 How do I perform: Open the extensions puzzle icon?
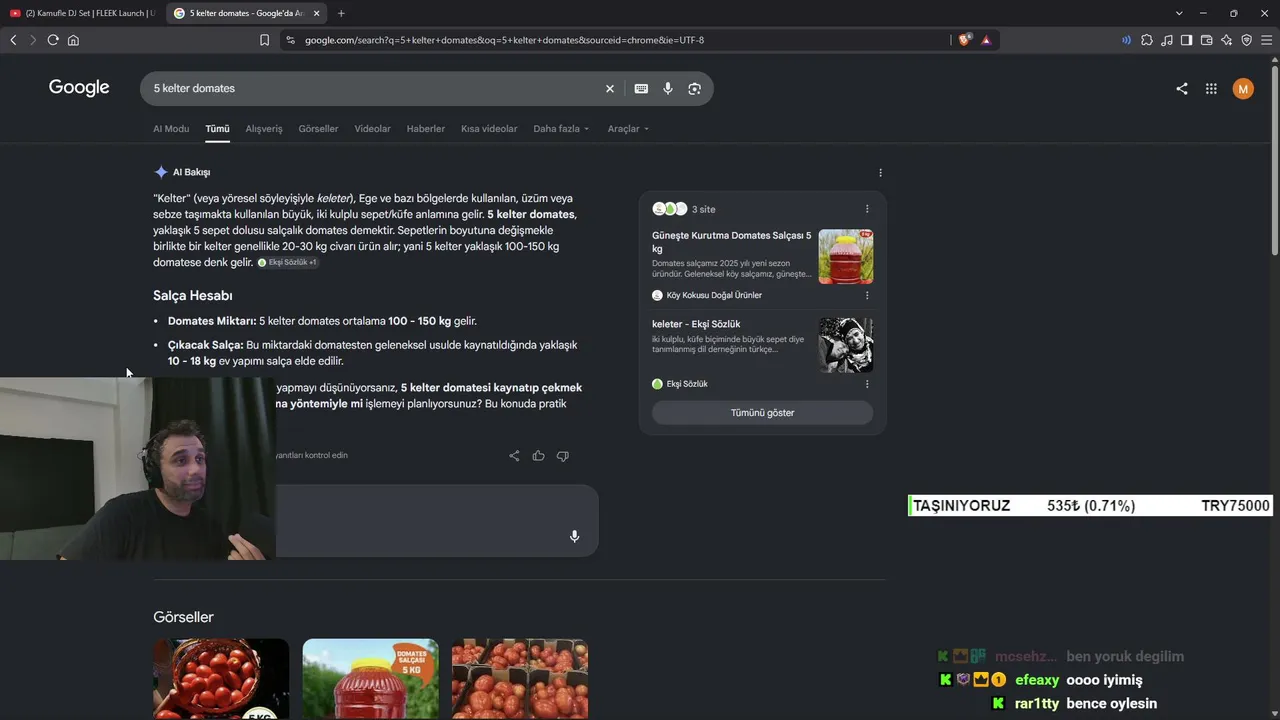pos(1147,40)
